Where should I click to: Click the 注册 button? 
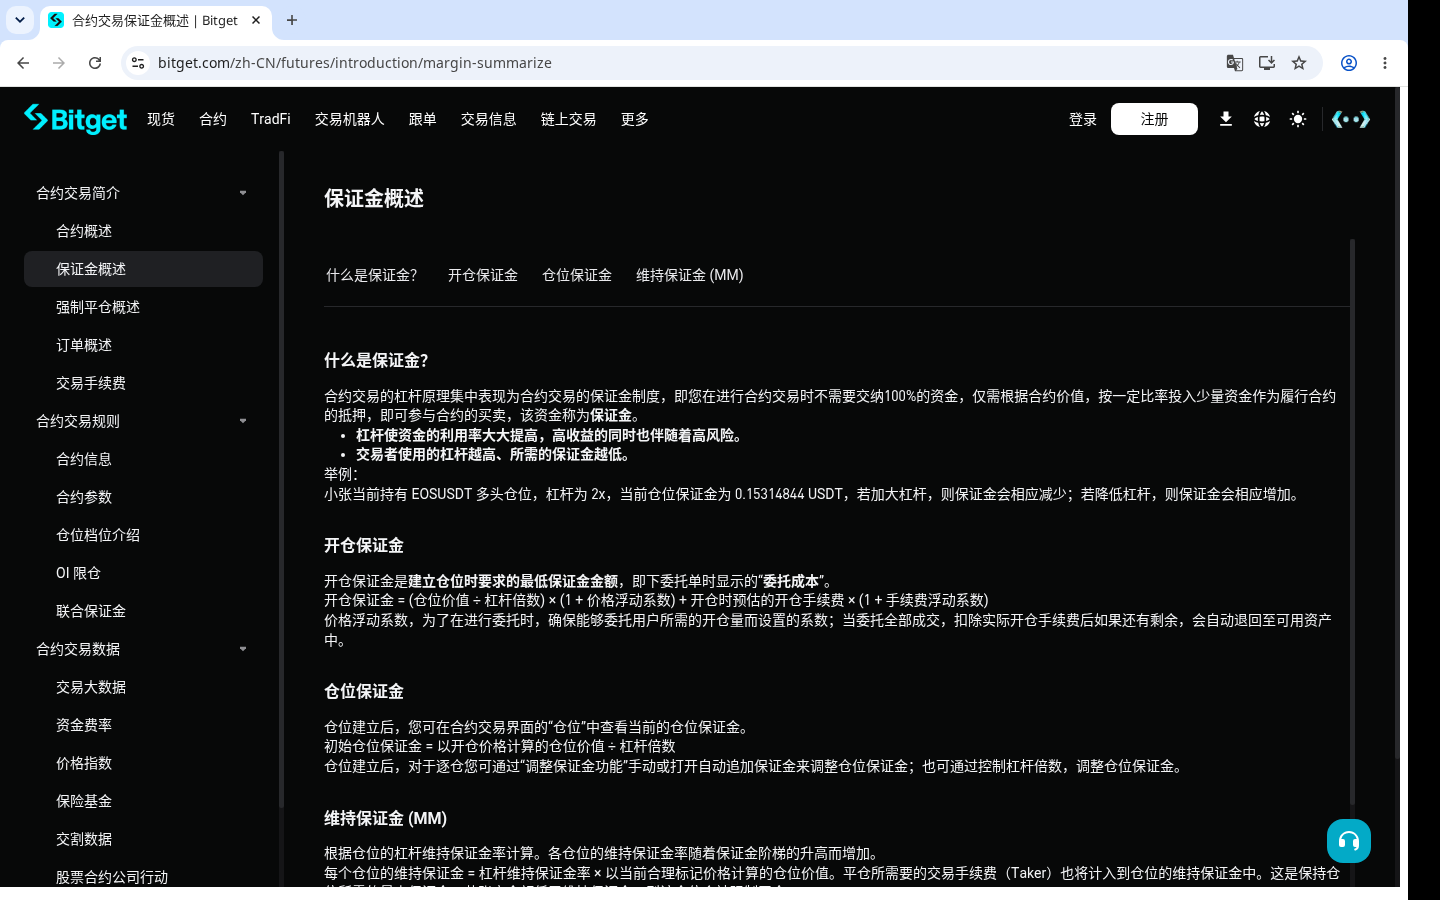coord(1154,119)
